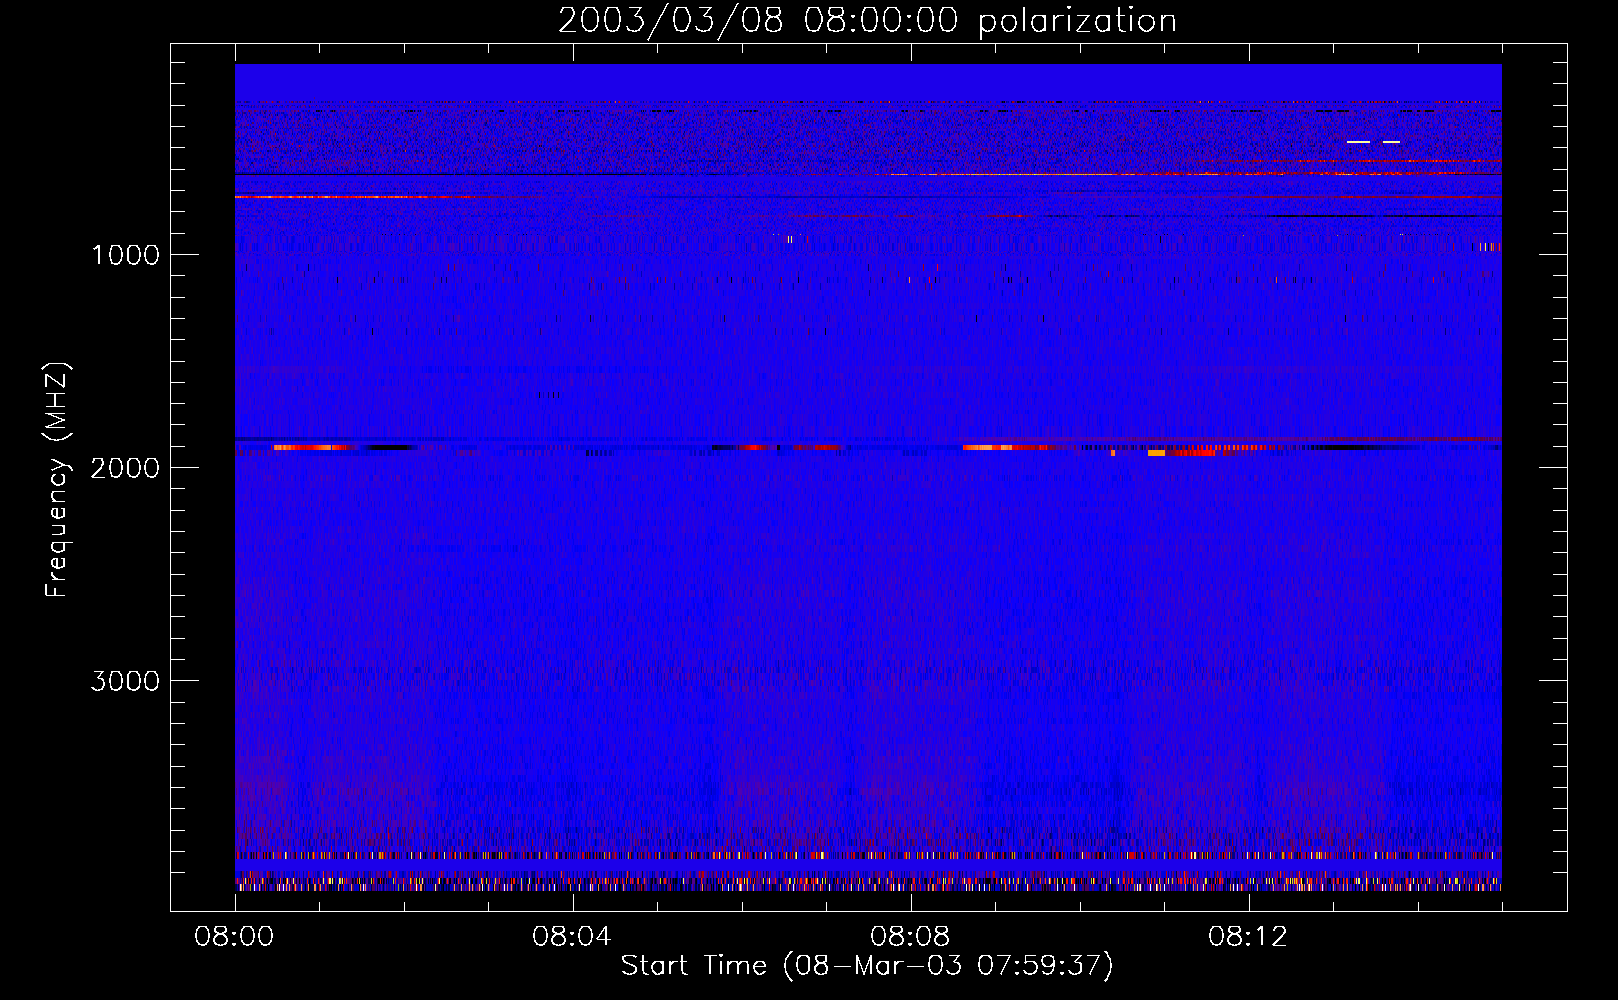
Task: Click the 08:12 time tick label
Action: [1248, 937]
